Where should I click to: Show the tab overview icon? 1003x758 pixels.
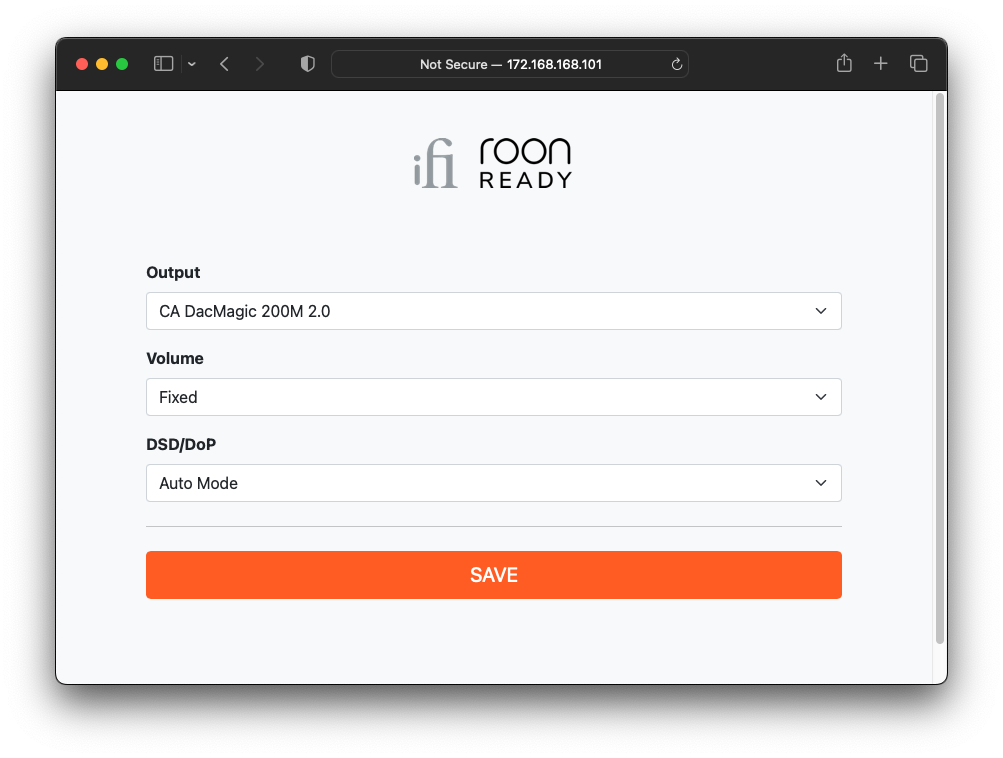[919, 63]
